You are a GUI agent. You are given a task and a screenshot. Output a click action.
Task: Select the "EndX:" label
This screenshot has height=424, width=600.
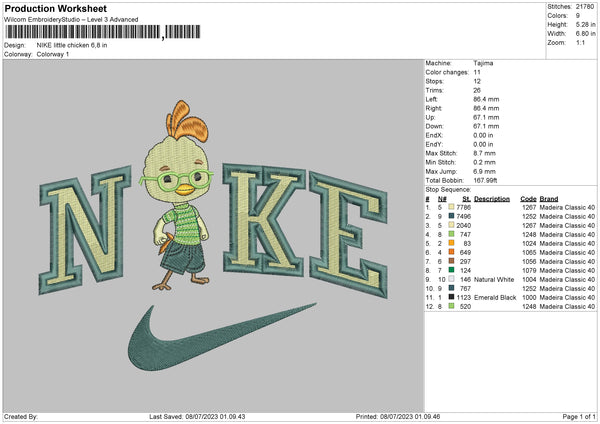(434, 135)
